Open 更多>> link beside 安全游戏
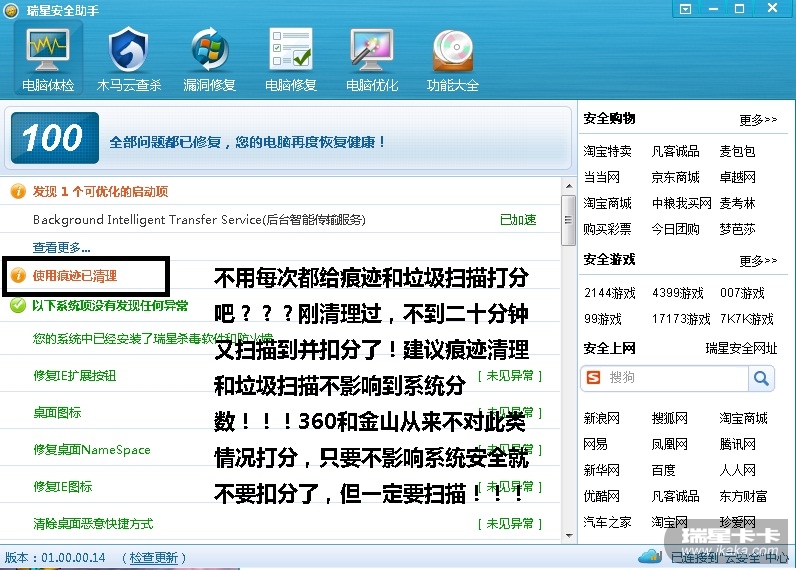The image size is (796, 570). point(758,261)
